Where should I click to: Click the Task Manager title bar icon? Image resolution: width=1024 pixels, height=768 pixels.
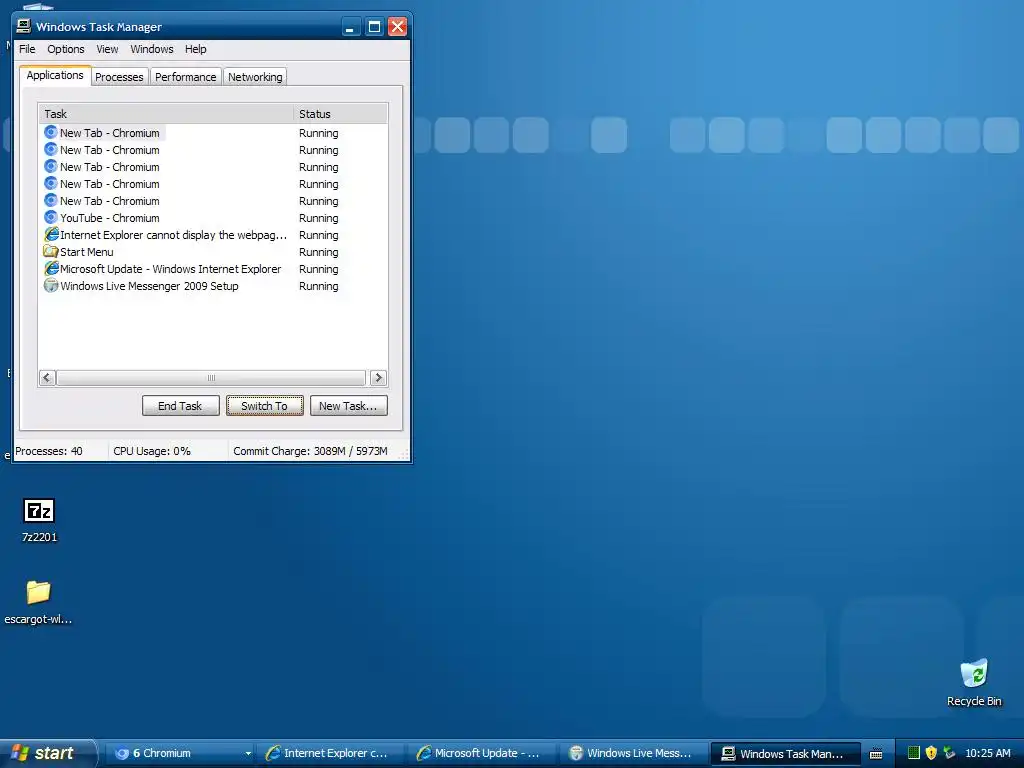click(x=24, y=26)
